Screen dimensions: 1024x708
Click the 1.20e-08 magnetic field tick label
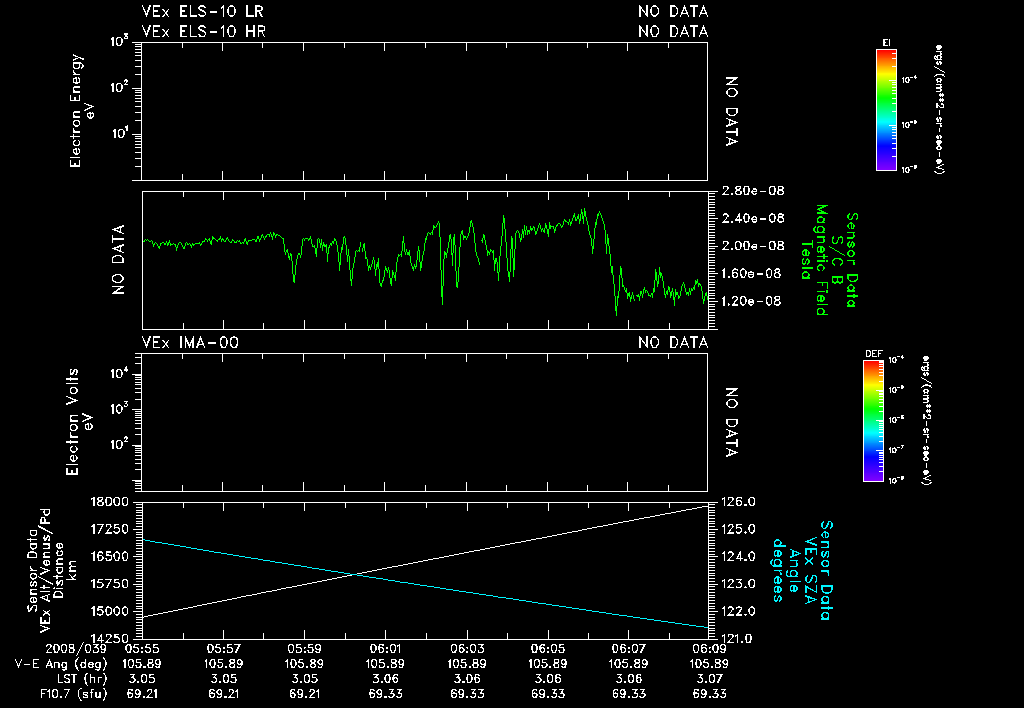pos(751,301)
